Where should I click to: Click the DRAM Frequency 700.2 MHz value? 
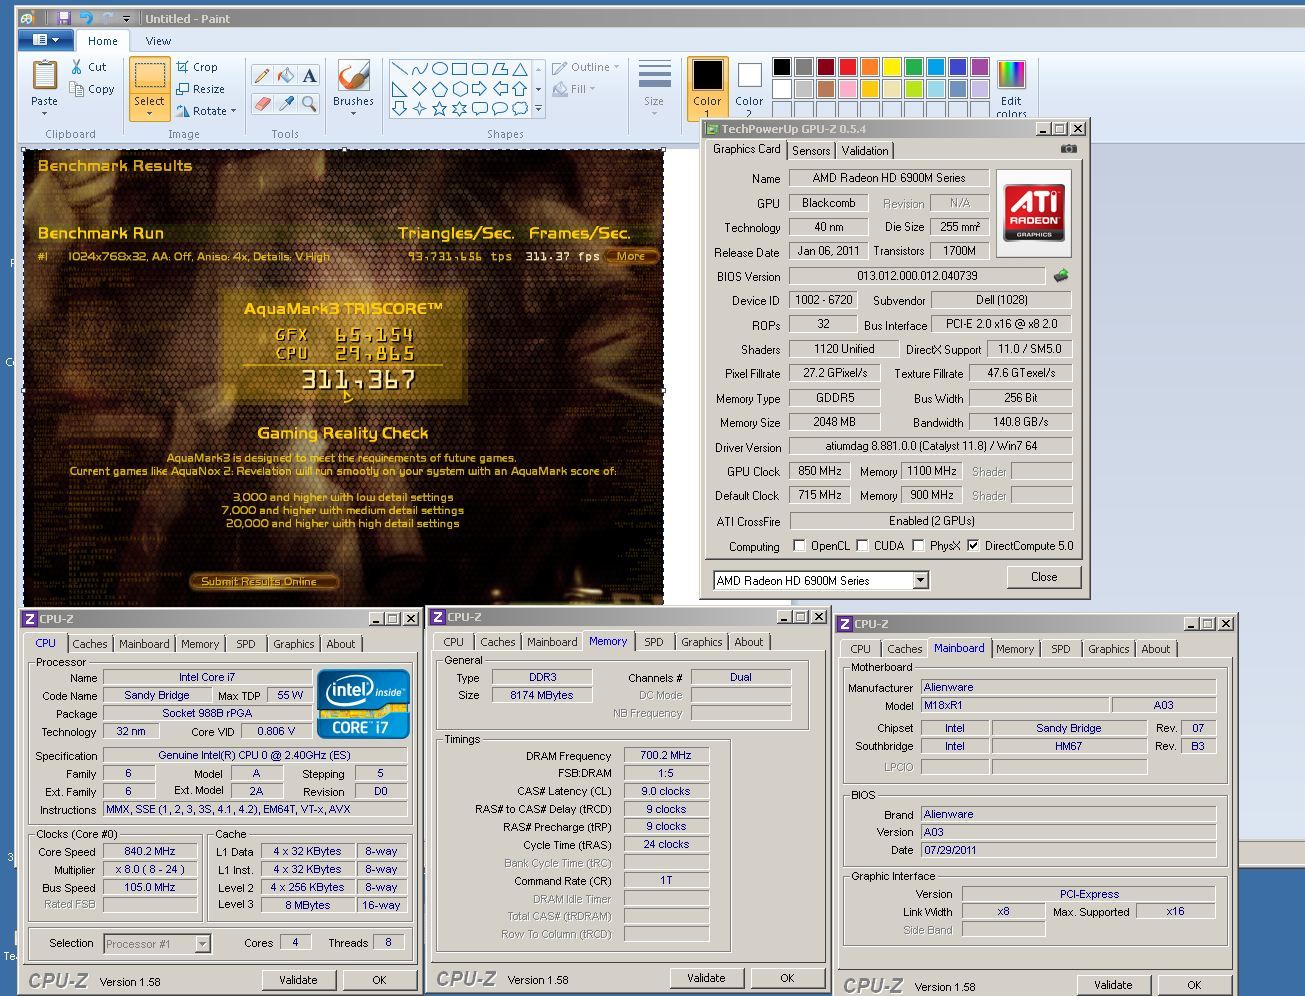666,756
